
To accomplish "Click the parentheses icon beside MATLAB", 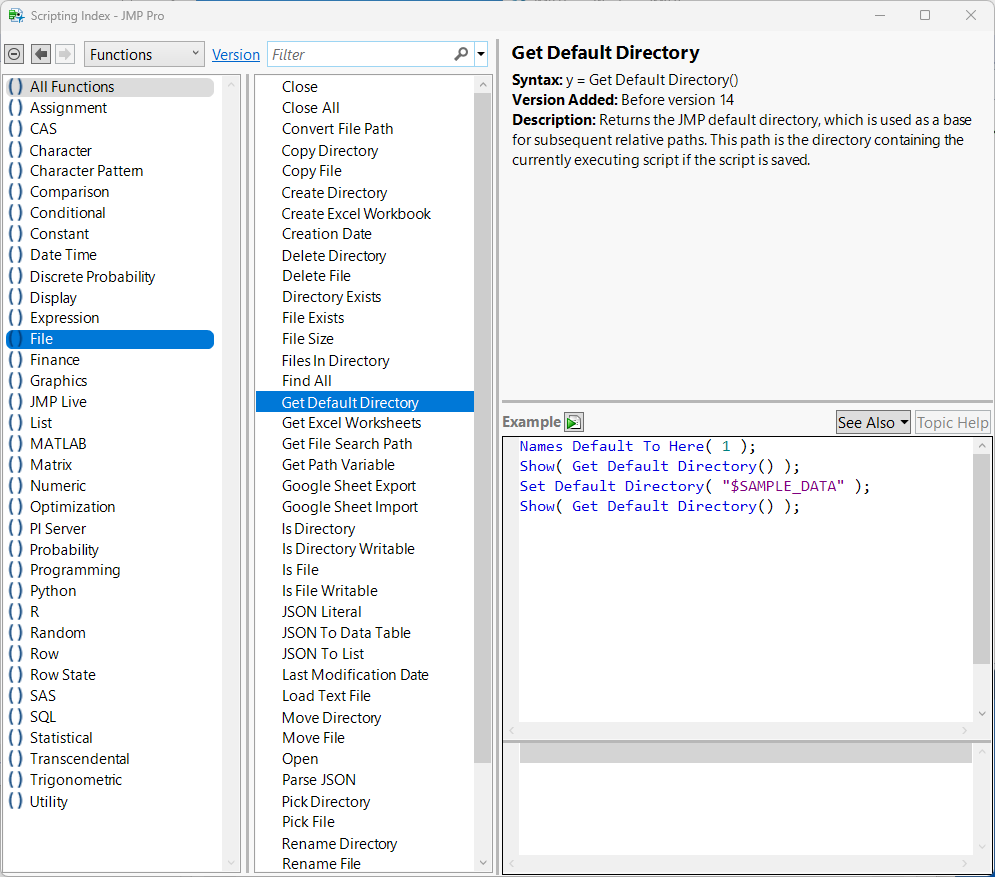I will pyautogui.click(x=15, y=444).
